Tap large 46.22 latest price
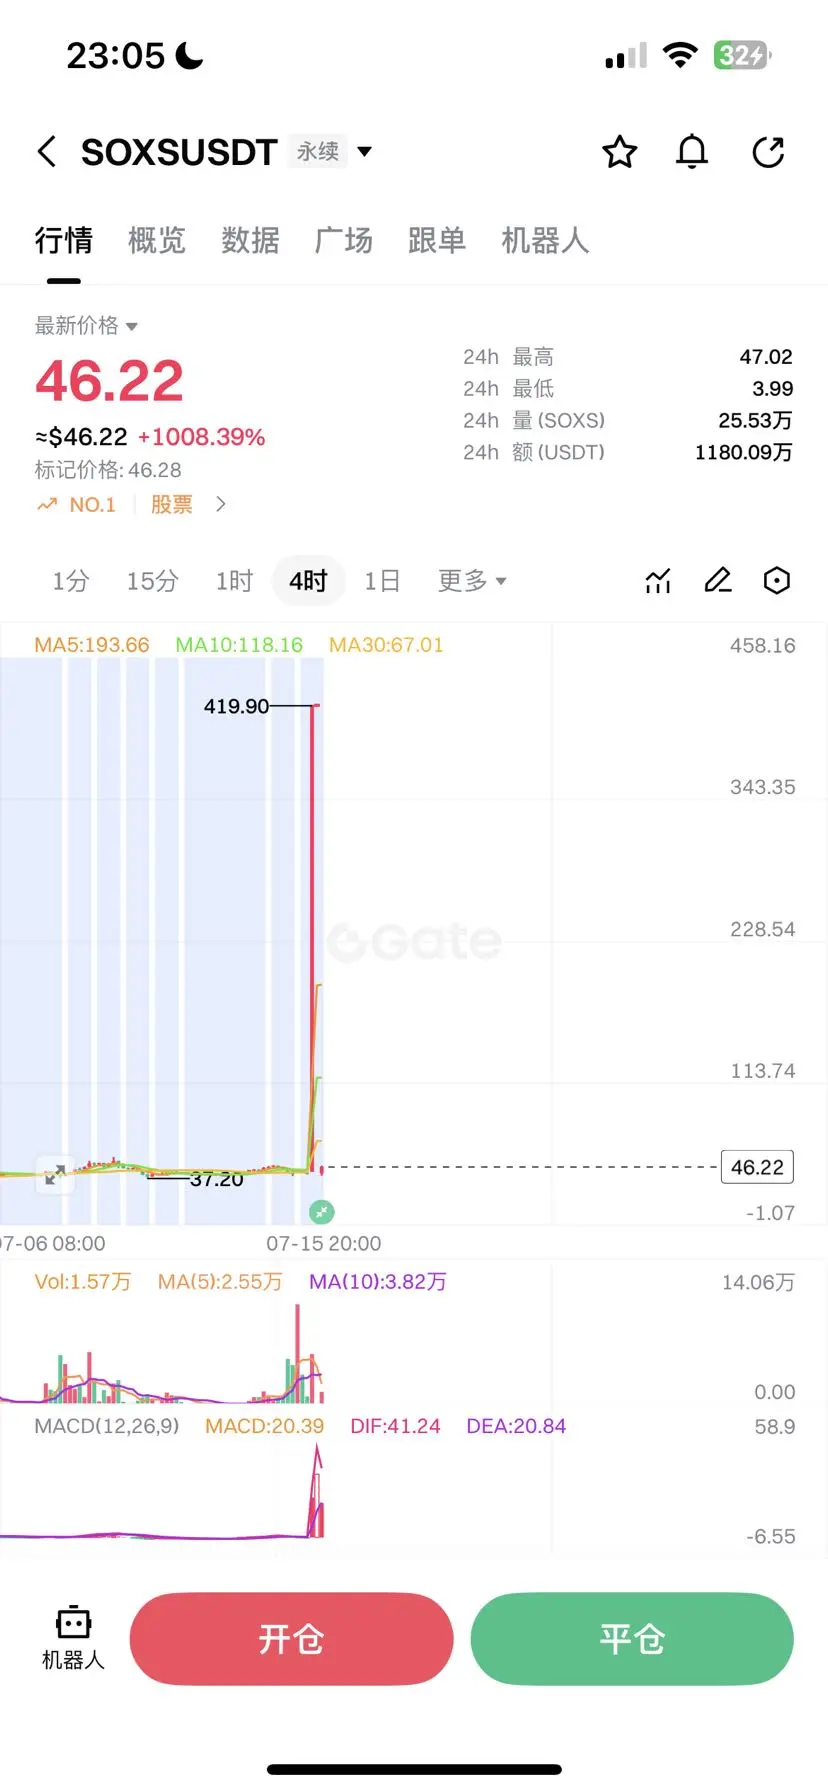Viewport: 828px width, 1792px height. pos(110,381)
